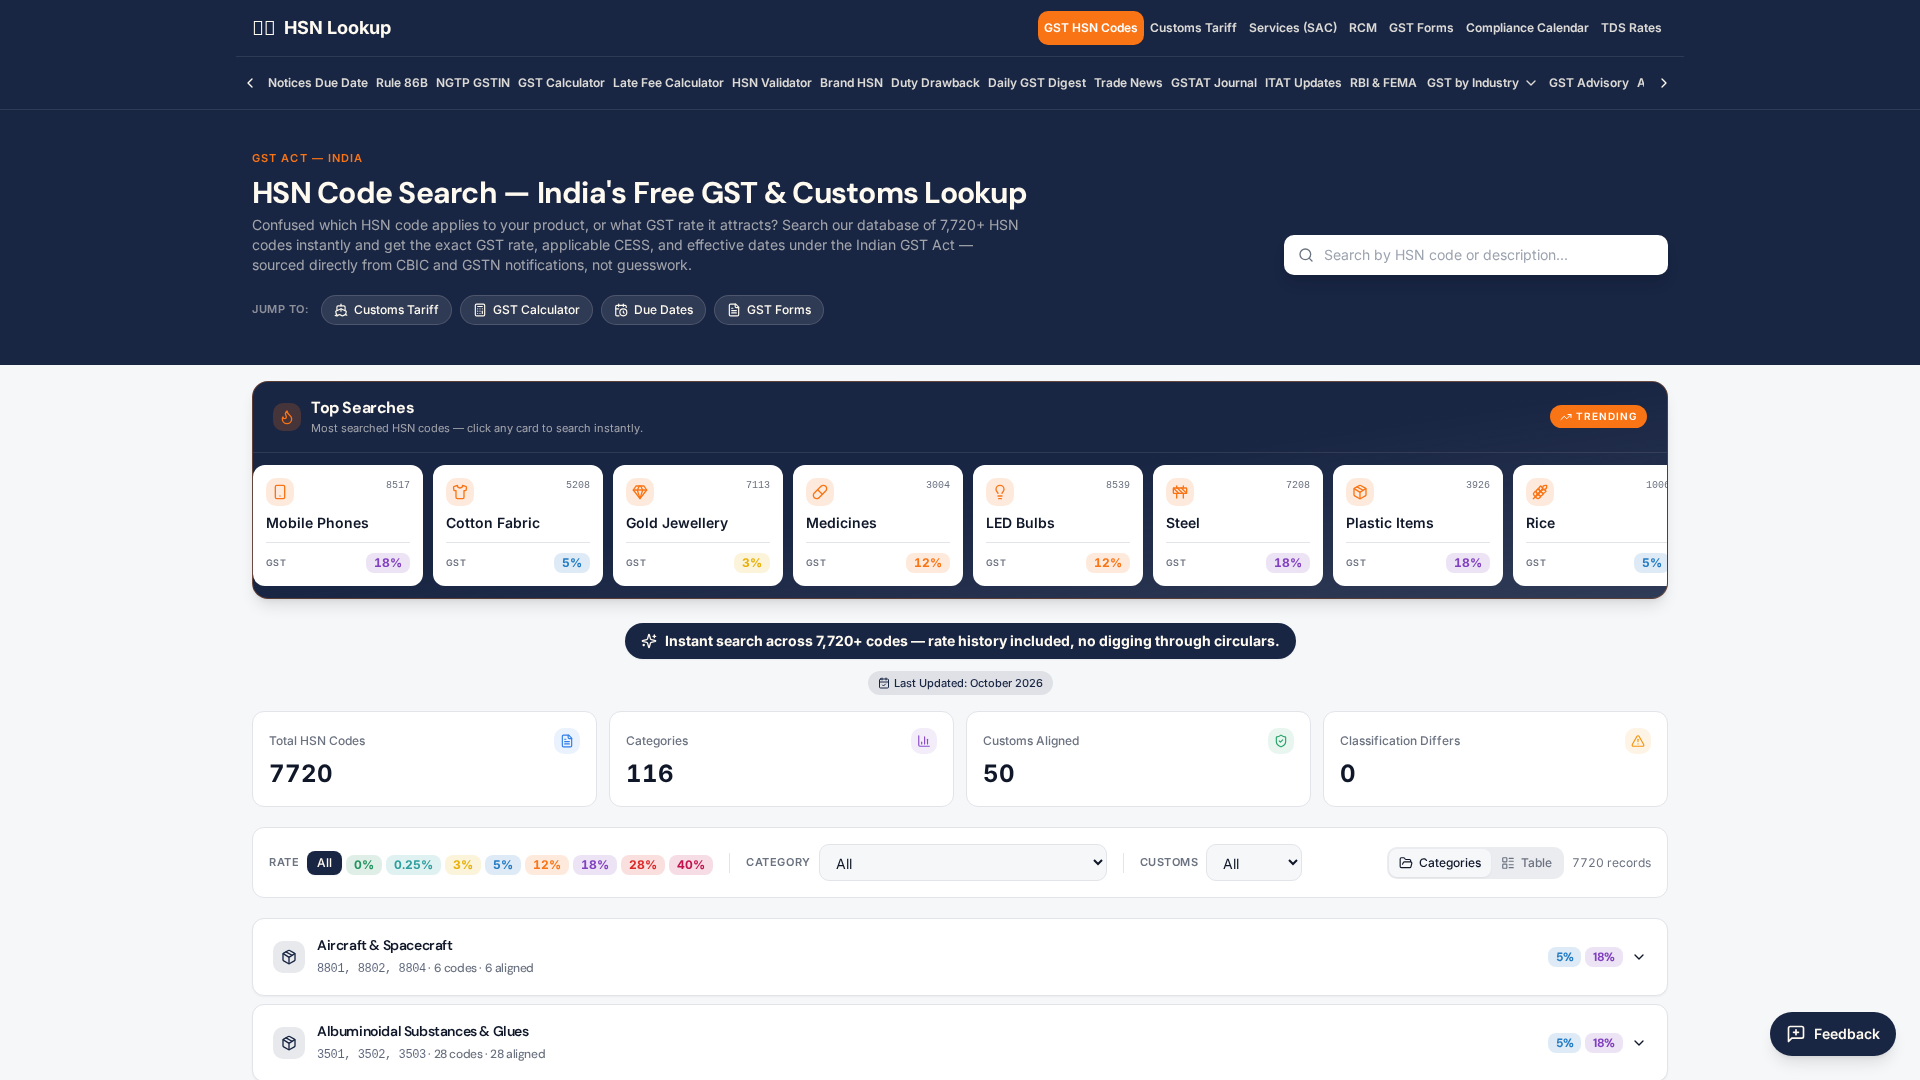Viewport: 1920px width, 1080px height.
Task: Focus the HSN code search field
Action: pos(1476,255)
